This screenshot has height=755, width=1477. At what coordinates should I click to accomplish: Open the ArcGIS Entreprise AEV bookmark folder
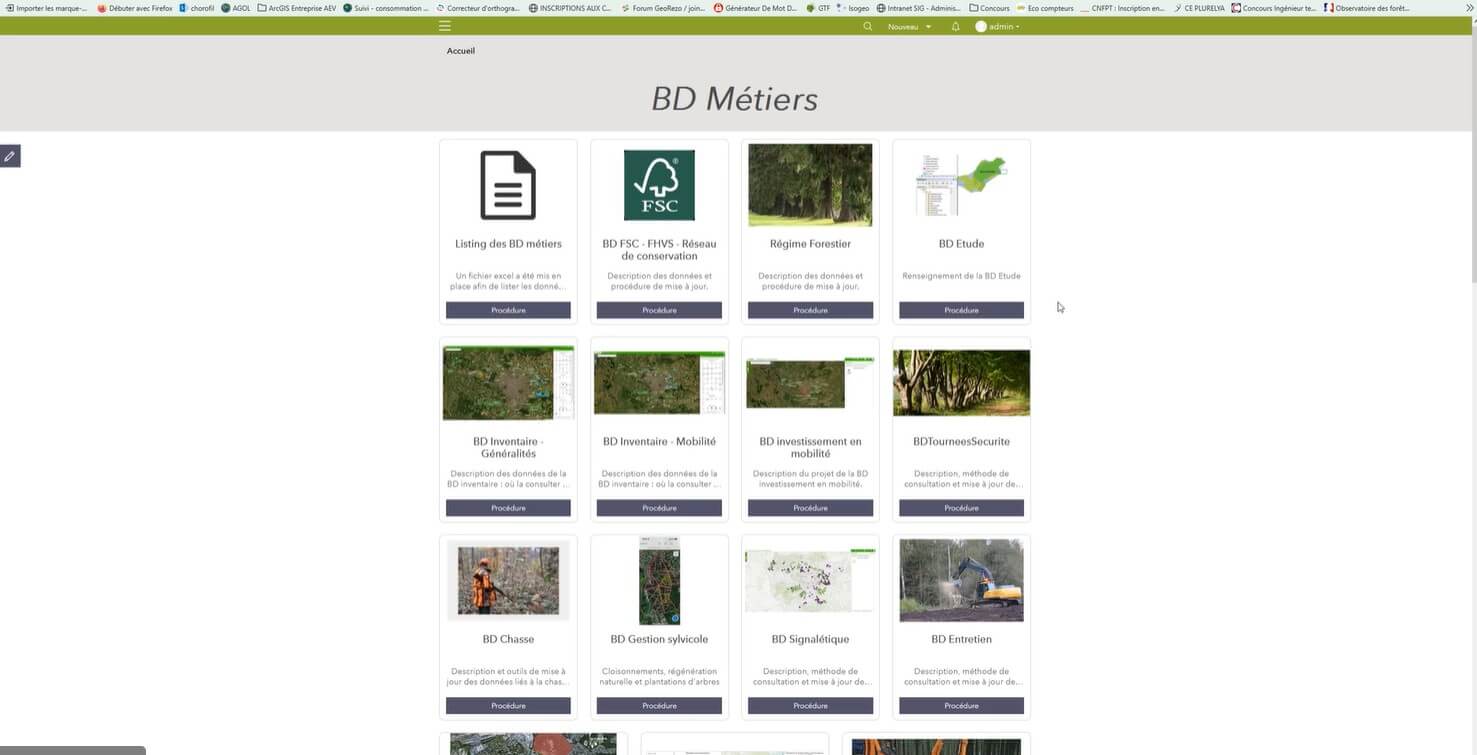[296, 8]
